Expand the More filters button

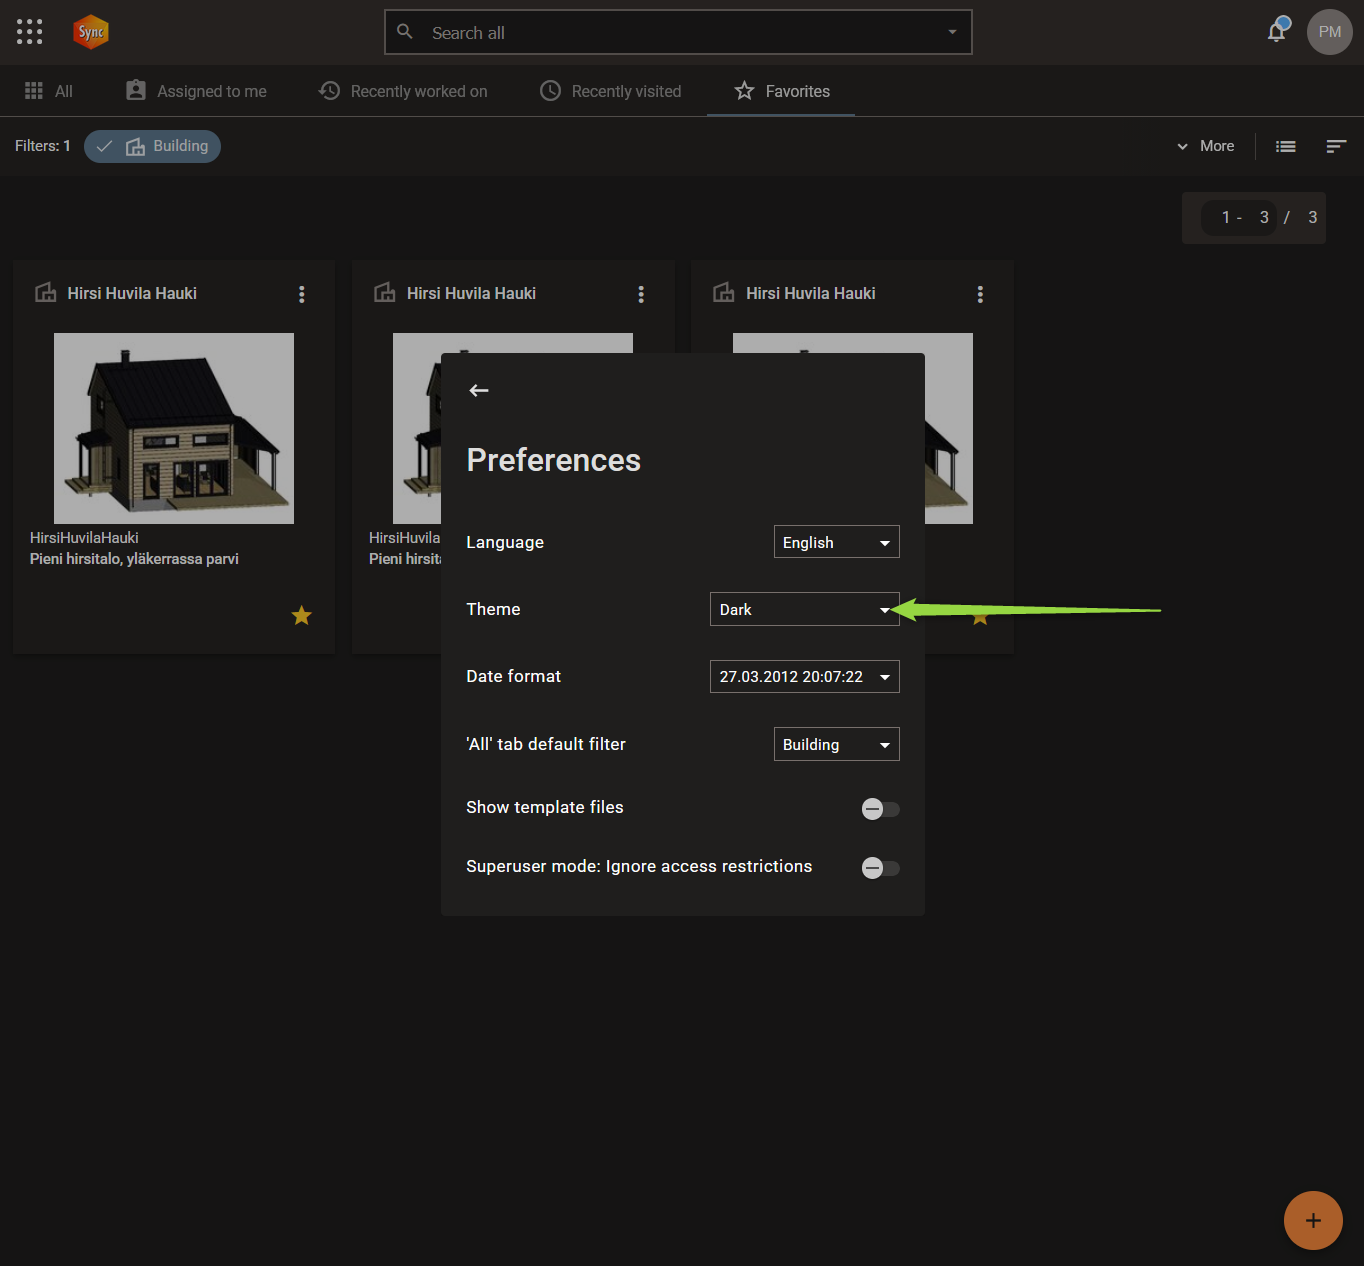pyautogui.click(x=1205, y=146)
